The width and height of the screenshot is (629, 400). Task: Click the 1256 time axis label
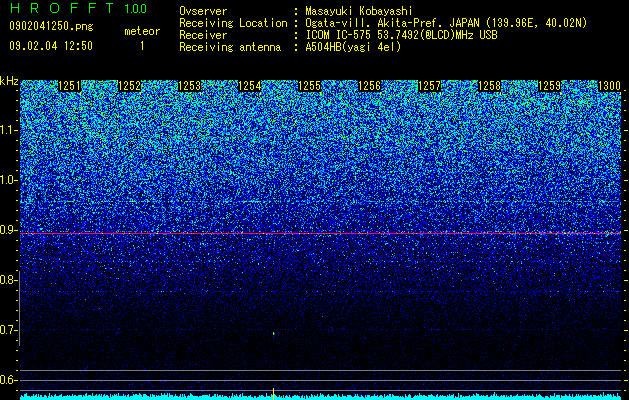(x=369, y=86)
